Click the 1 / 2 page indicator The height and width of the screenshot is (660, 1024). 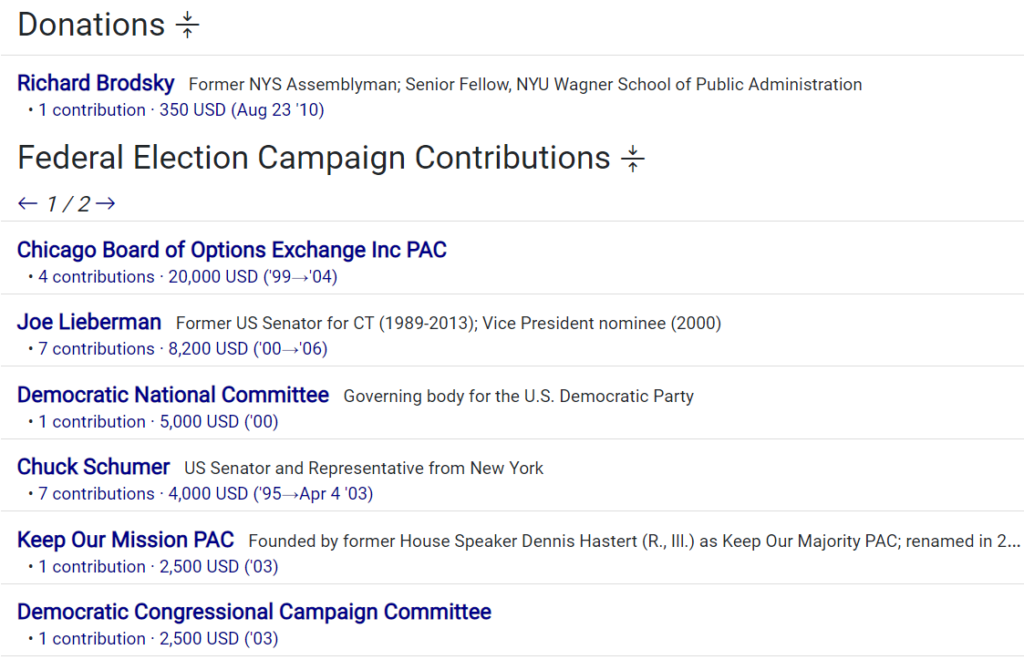(x=67, y=204)
